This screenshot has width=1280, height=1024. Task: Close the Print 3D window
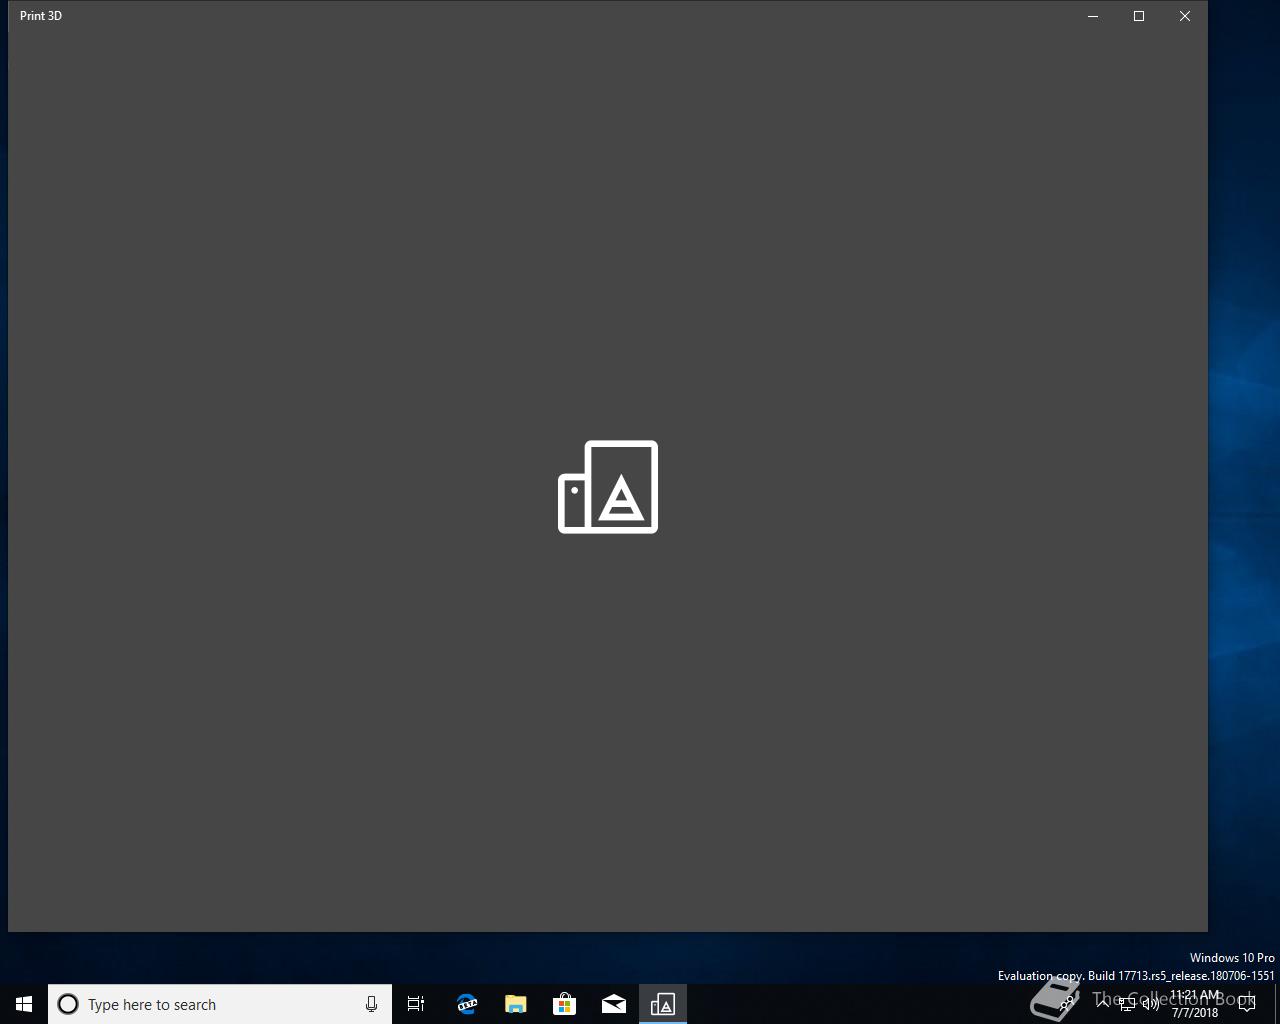point(1185,16)
